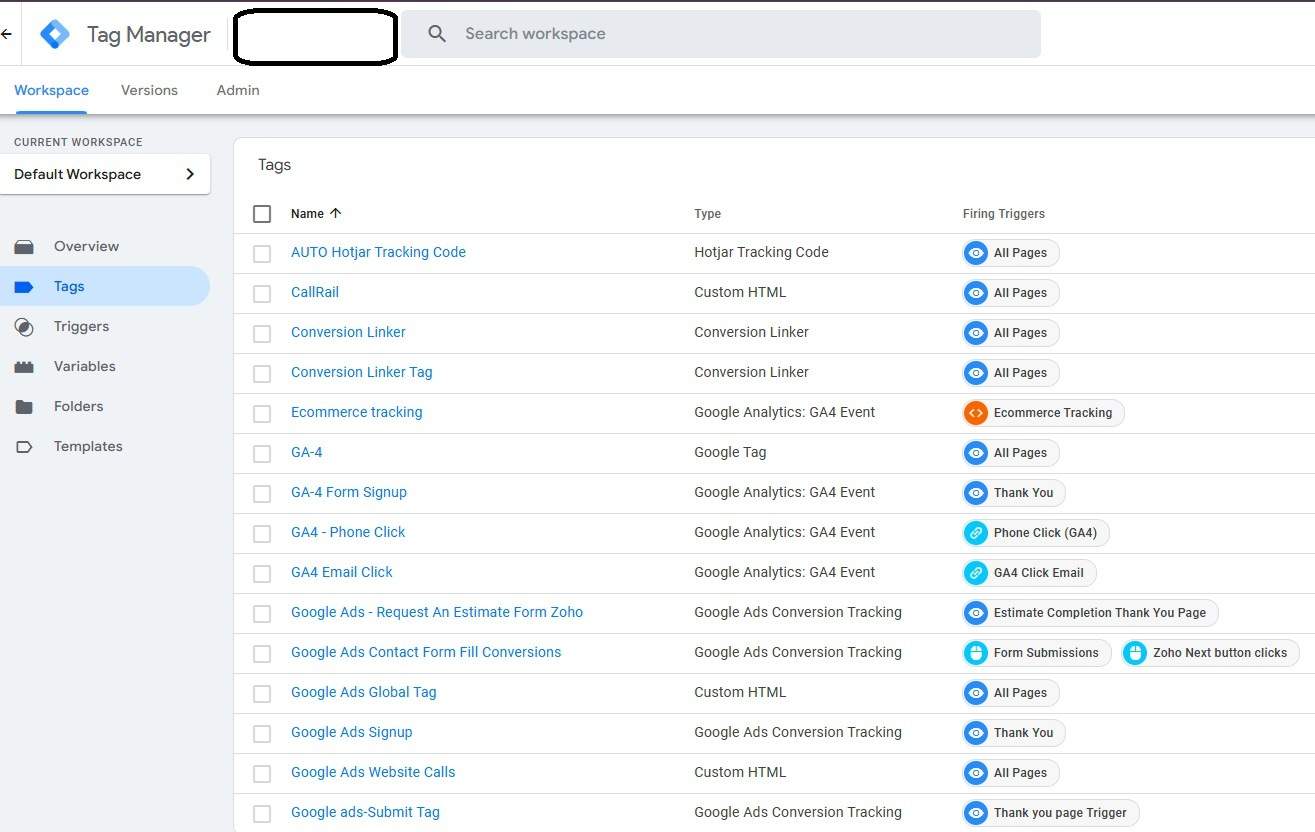This screenshot has height=832, width=1315.
Task: Click the Tags sidebar icon
Action: point(24,287)
